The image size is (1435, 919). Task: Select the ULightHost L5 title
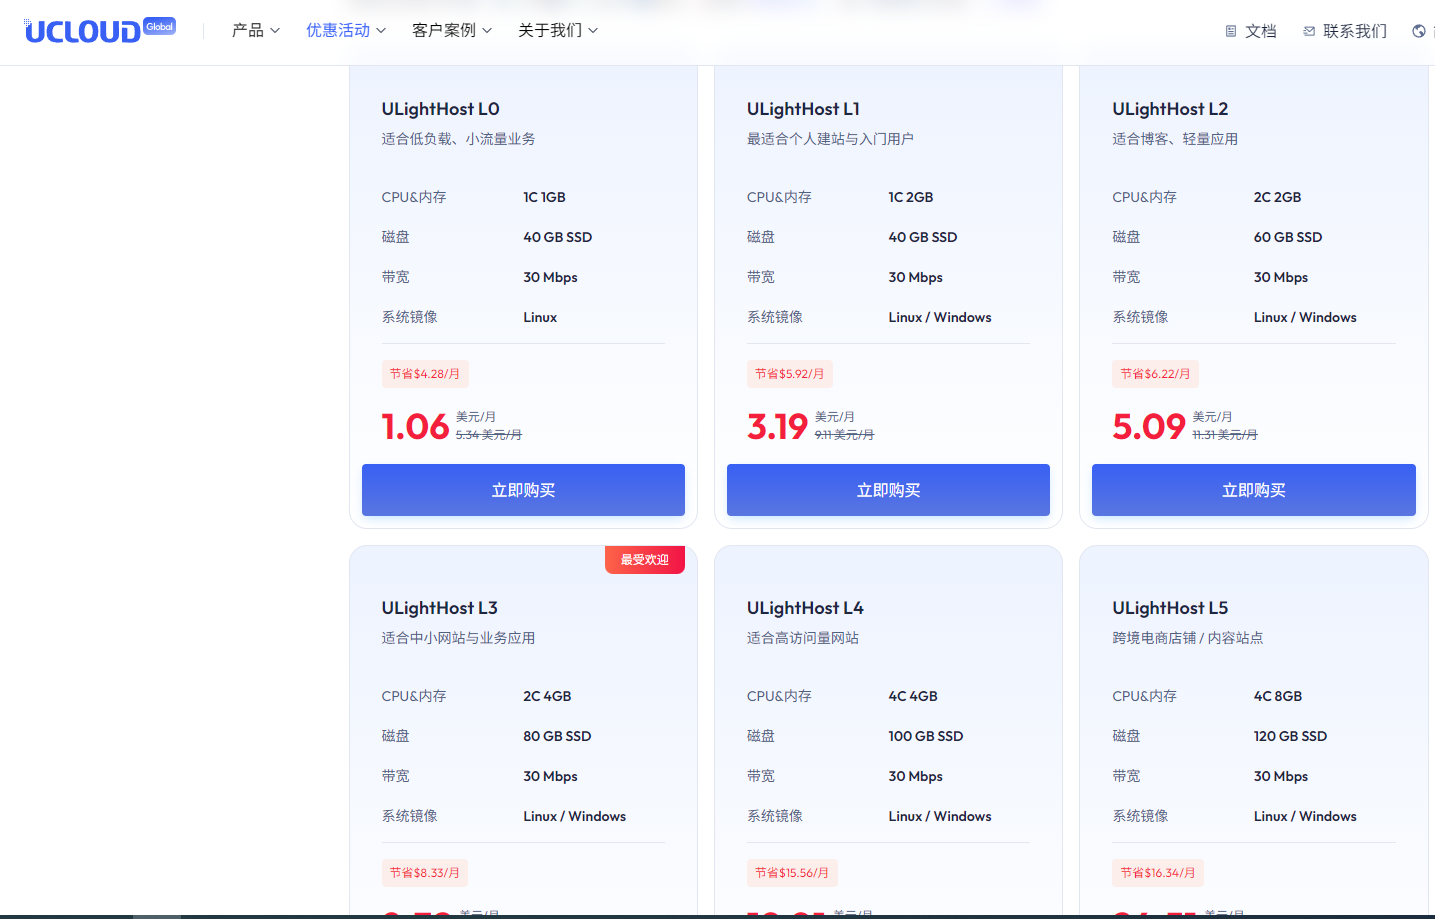pos(1170,608)
